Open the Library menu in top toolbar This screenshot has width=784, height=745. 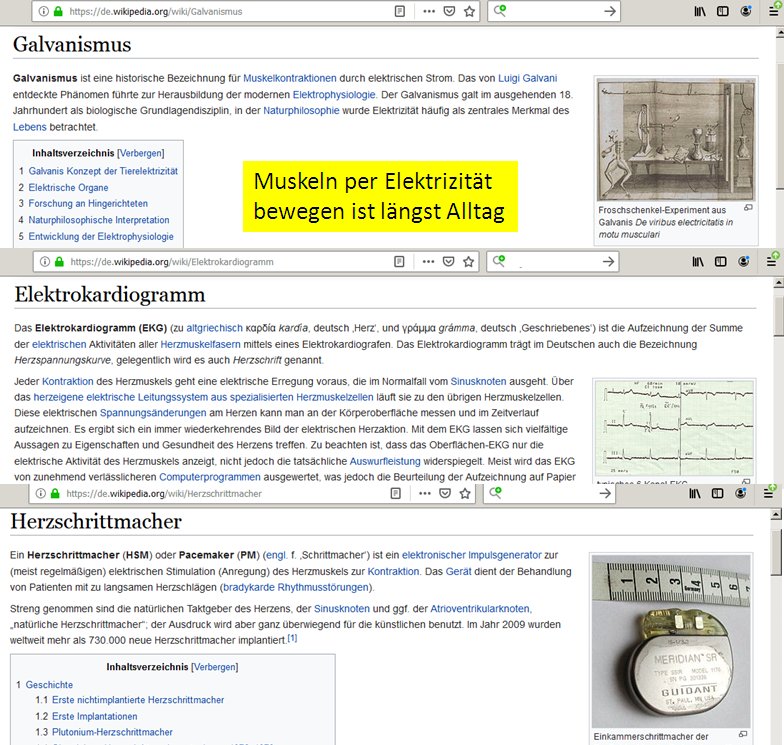coord(700,11)
